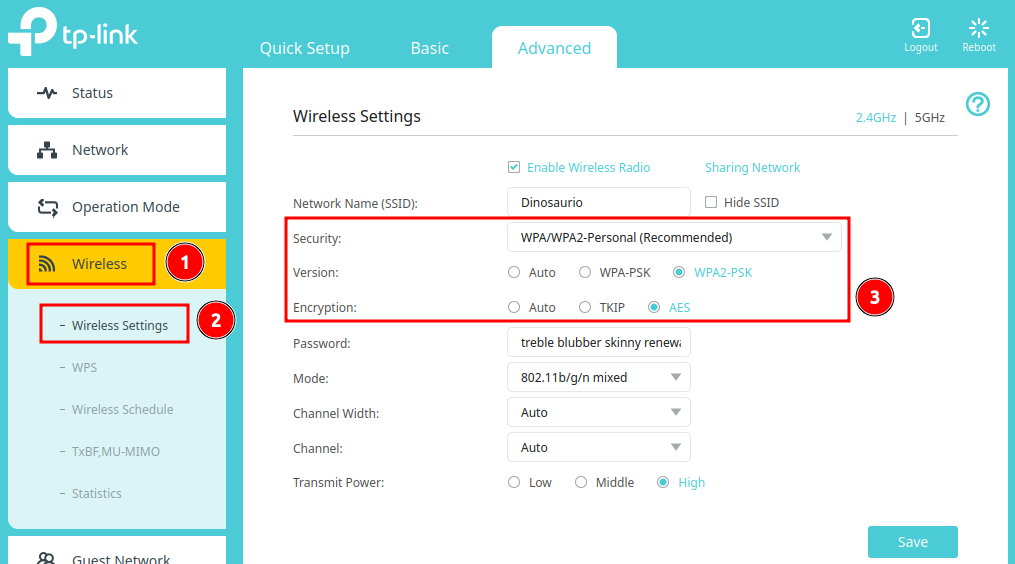1015x564 pixels.
Task: Click the Wireless Settings heading
Action: 357,117
